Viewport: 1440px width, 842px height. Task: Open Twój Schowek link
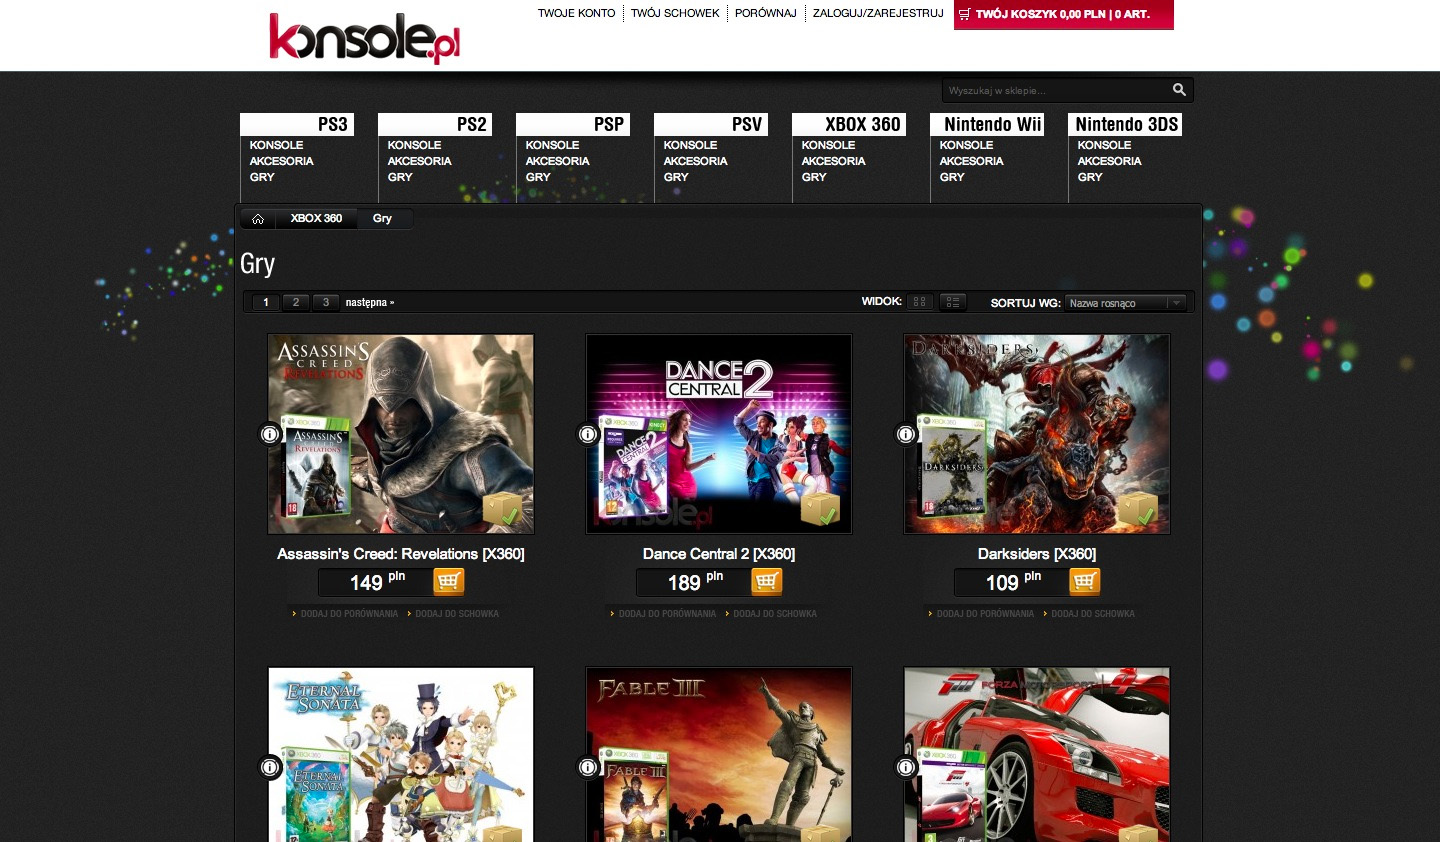pos(675,13)
